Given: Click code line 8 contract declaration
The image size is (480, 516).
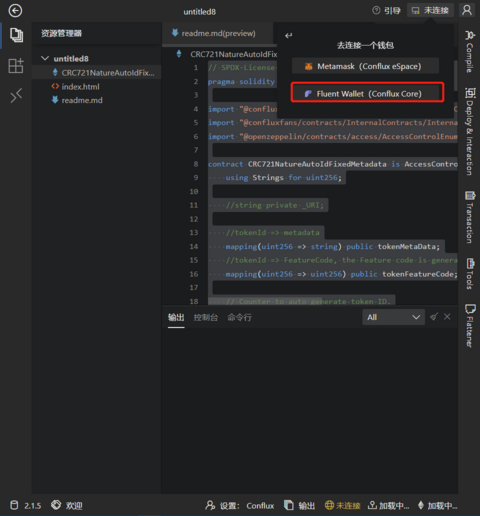Looking at the screenshot, I should (333, 164).
